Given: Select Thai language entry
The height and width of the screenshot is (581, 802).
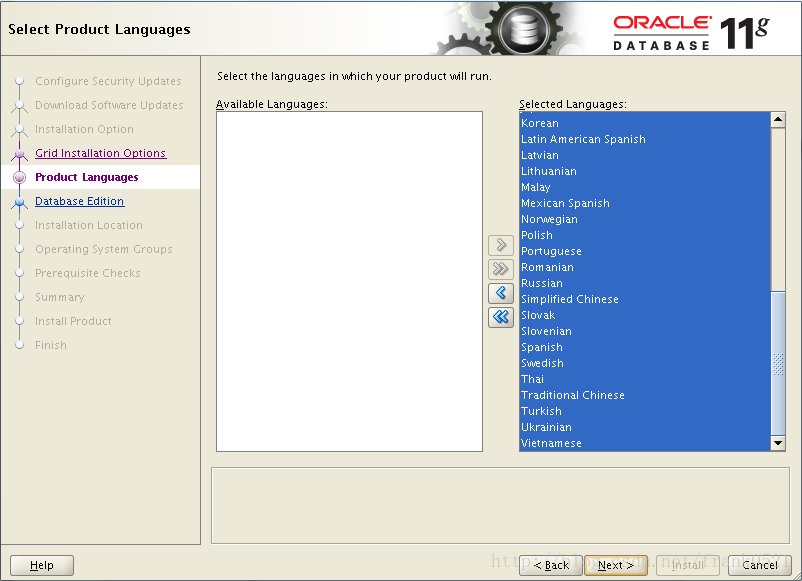Looking at the screenshot, I should click(645, 379).
